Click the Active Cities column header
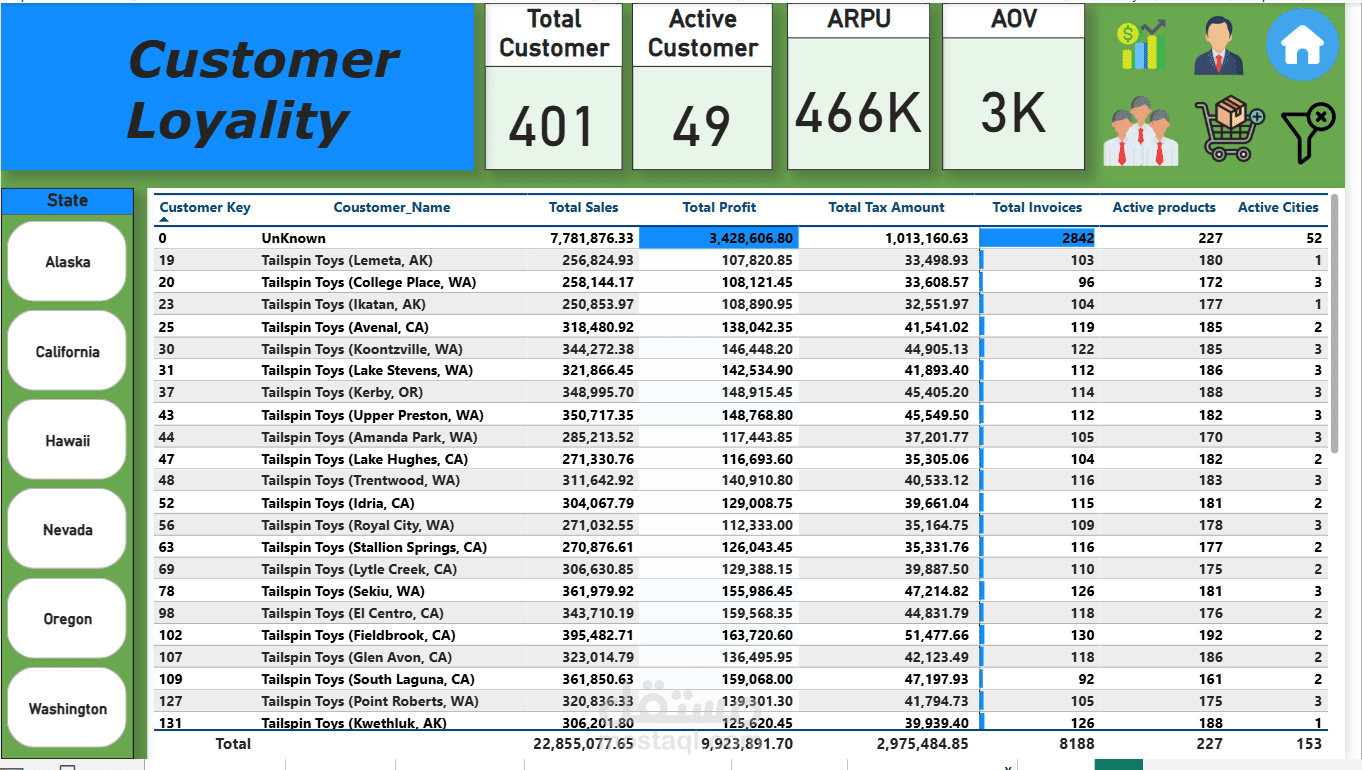This screenshot has height=770, width=1362. click(x=1279, y=207)
